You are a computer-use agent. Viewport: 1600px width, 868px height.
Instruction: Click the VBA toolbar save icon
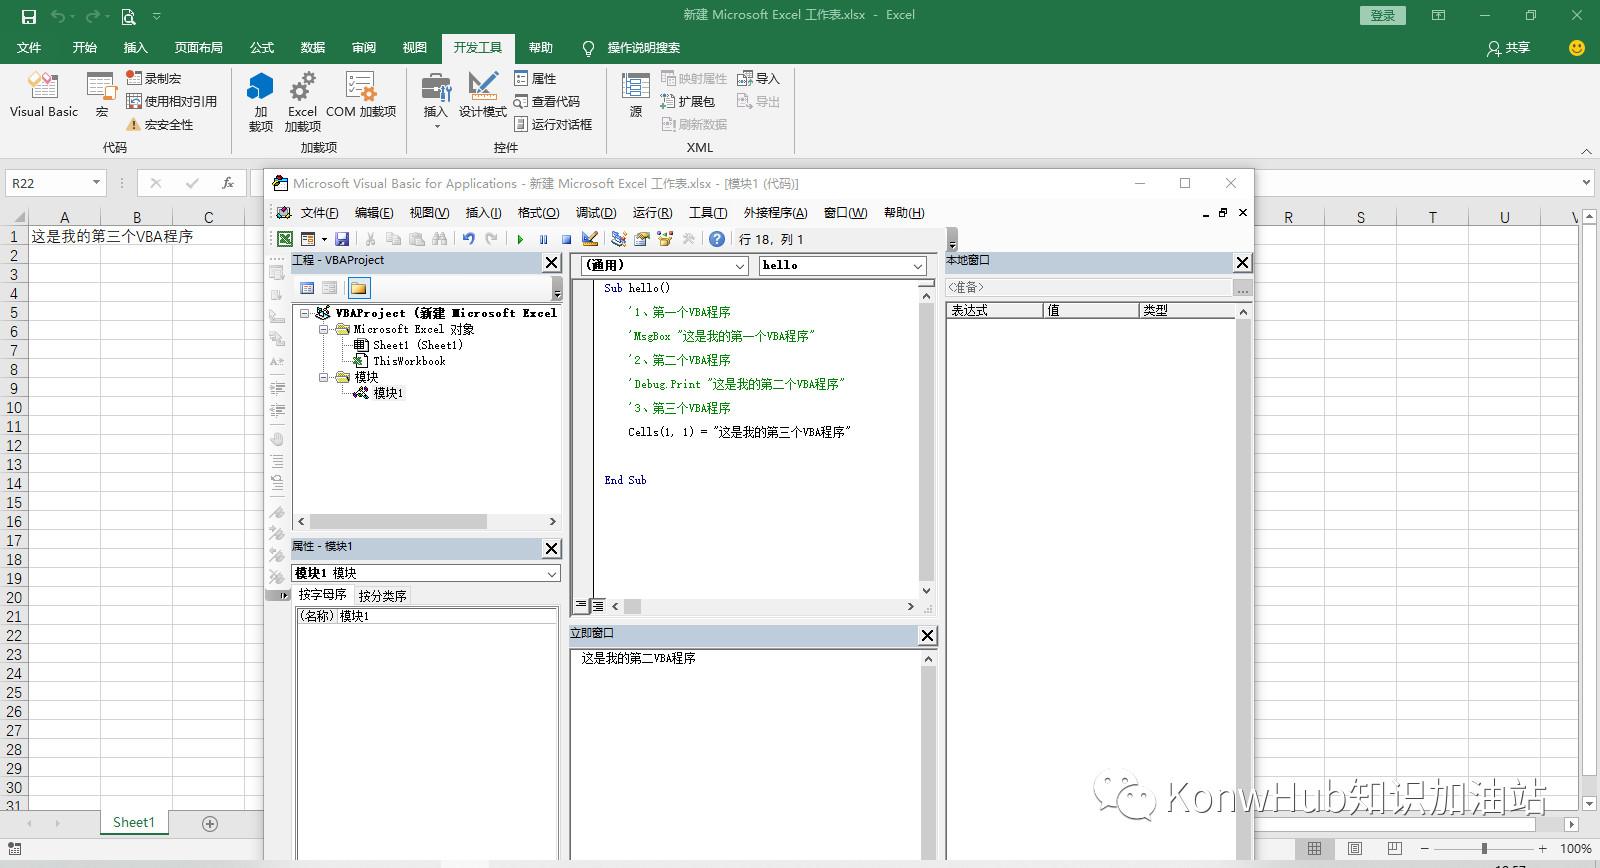pos(342,239)
